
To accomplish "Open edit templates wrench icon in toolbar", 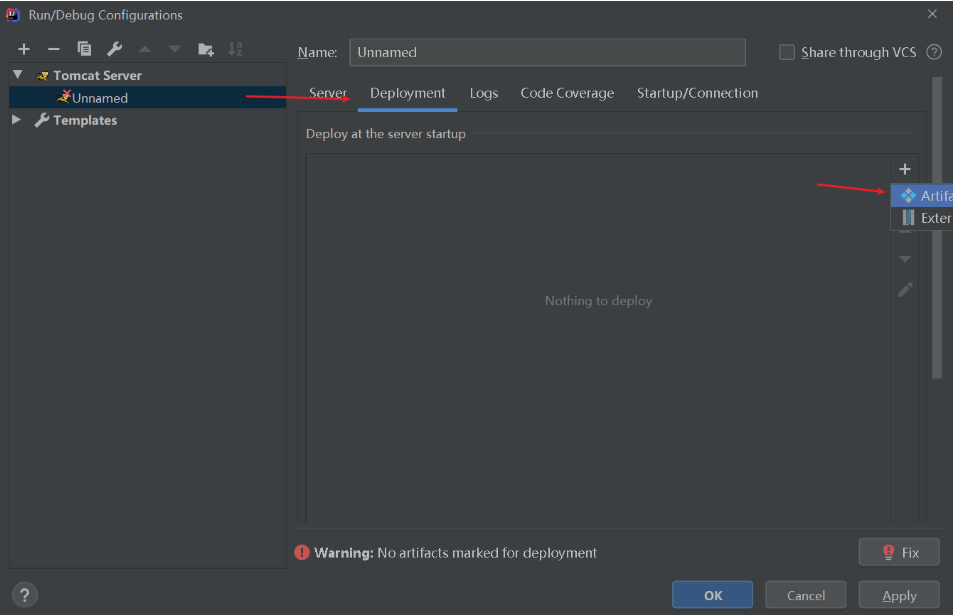I will coord(115,49).
